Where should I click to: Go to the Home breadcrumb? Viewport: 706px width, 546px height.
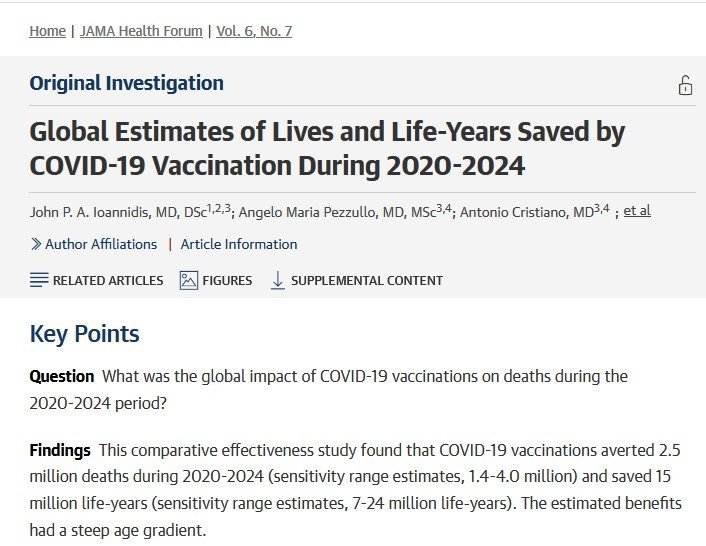pyautogui.click(x=47, y=31)
